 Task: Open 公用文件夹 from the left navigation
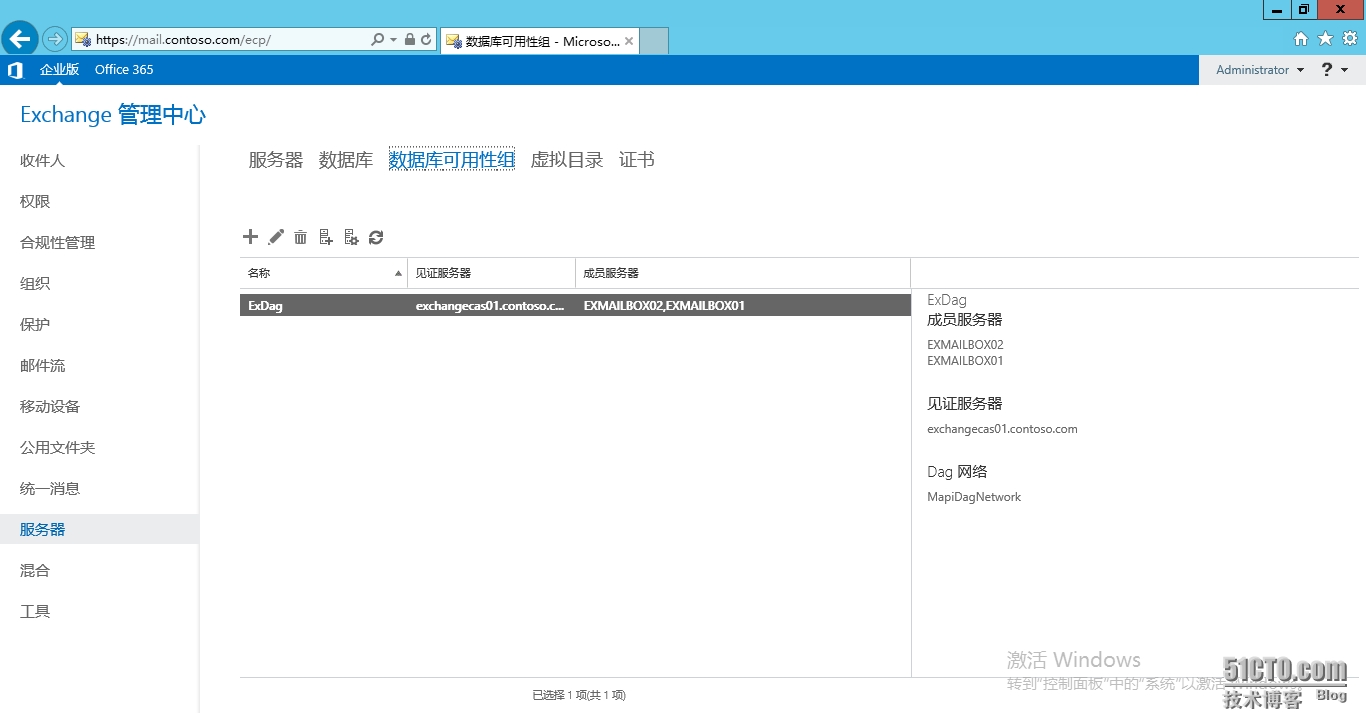[55, 447]
